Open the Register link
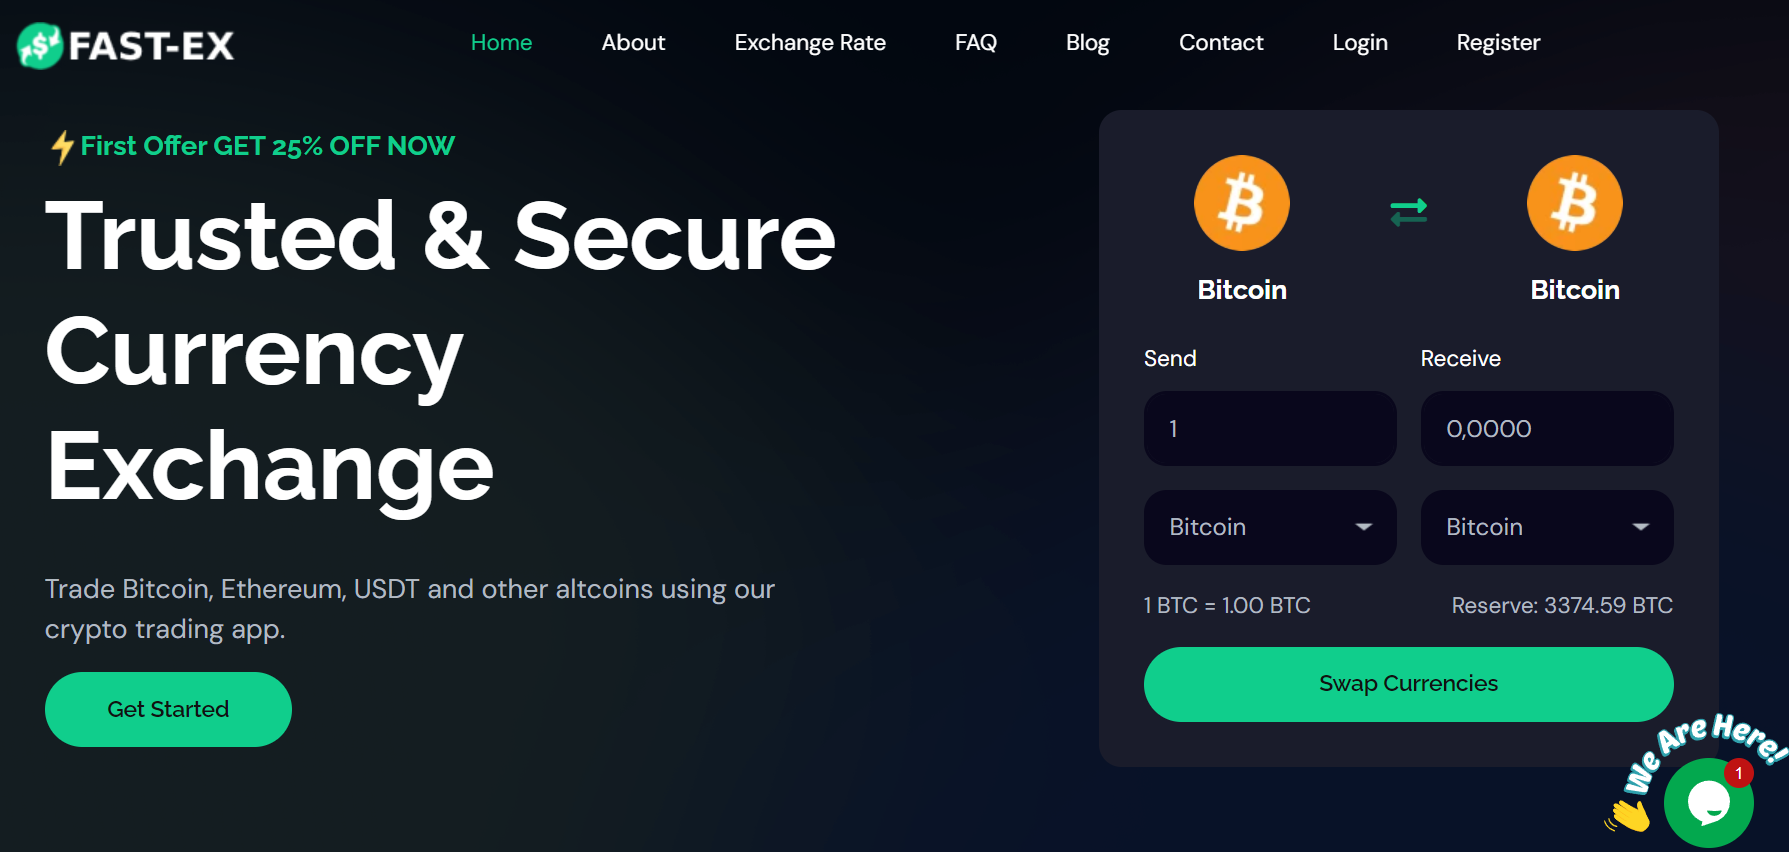This screenshot has width=1789, height=852. point(1498,43)
